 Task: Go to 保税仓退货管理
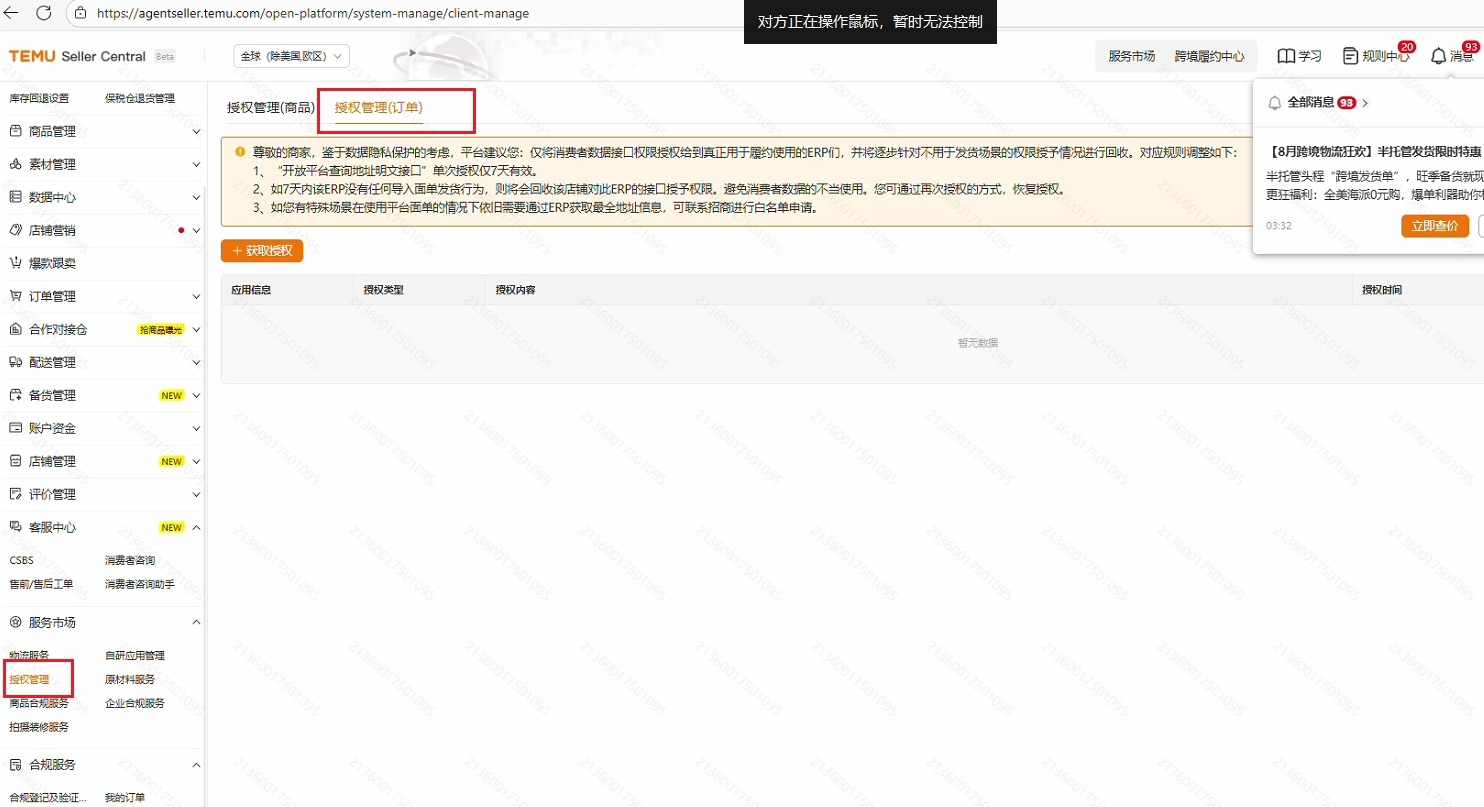pos(140,98)
